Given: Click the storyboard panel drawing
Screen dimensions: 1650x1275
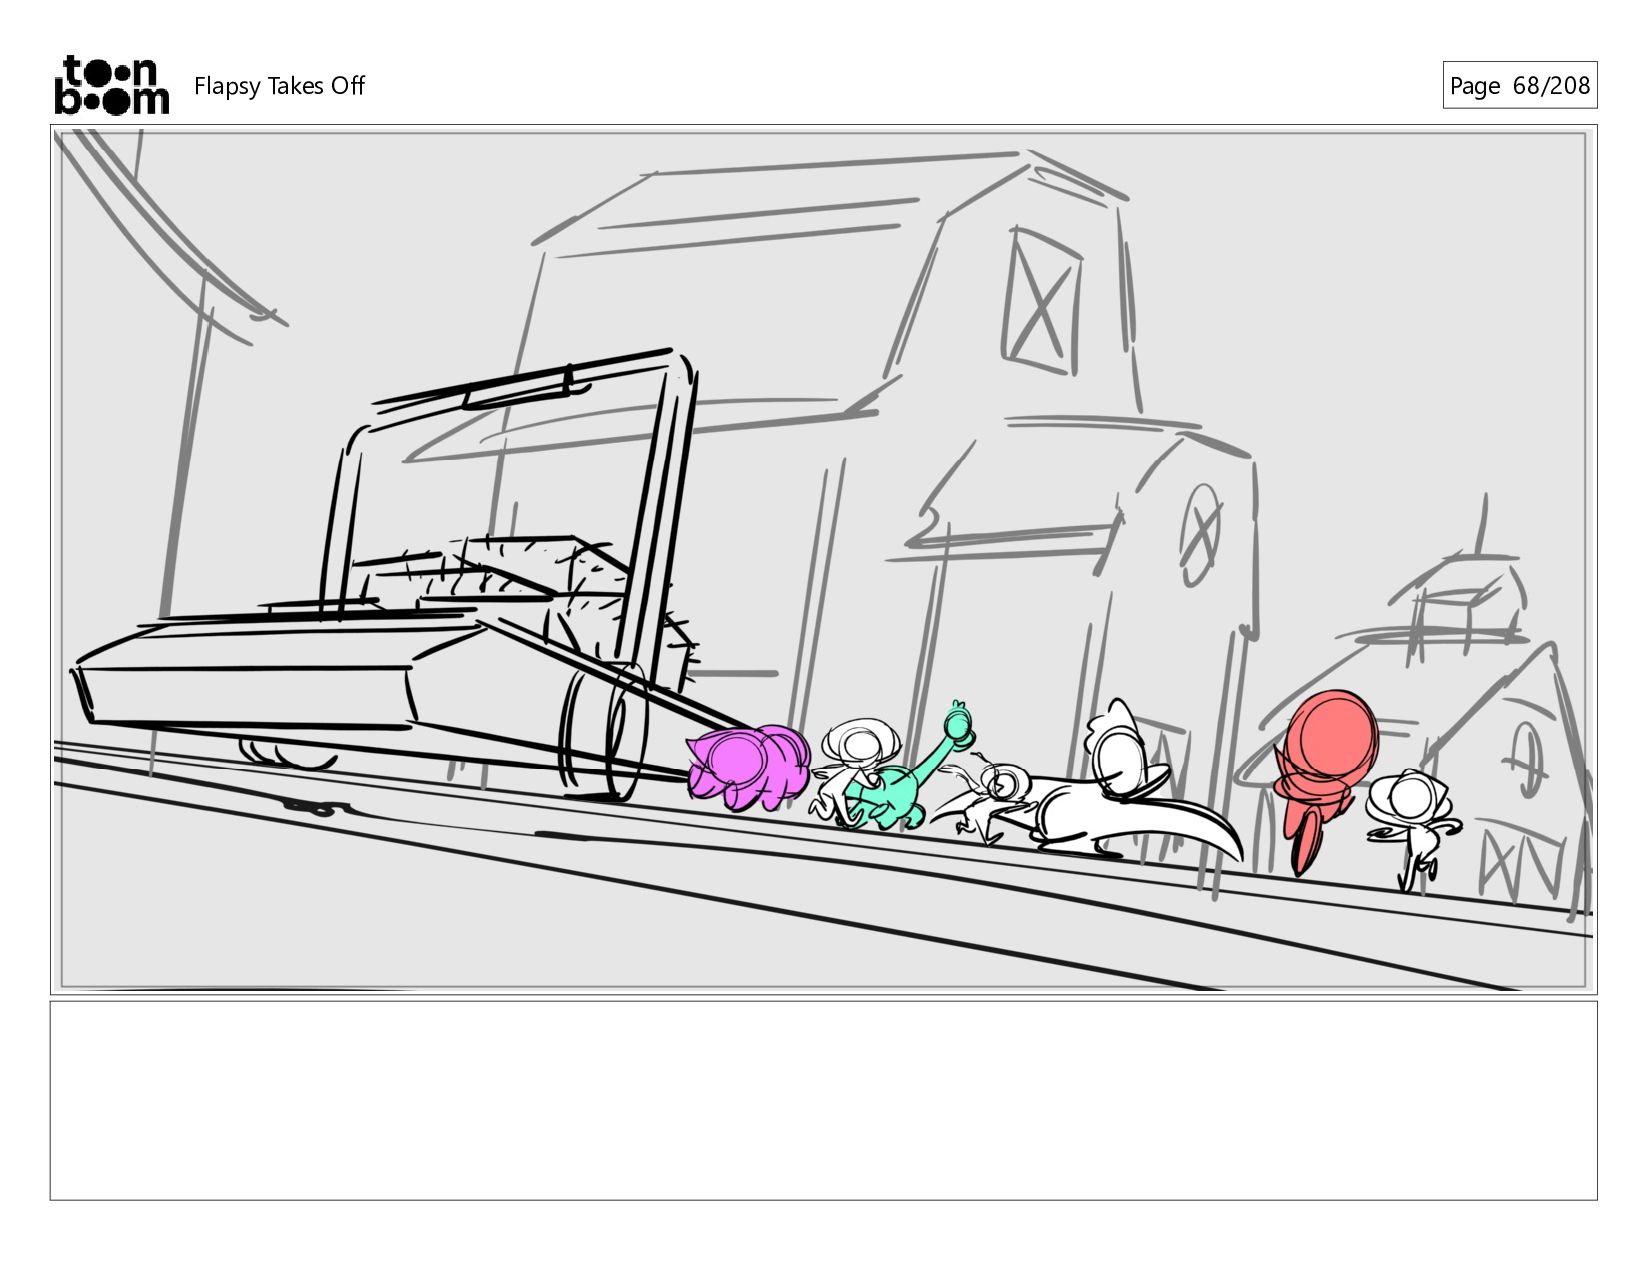Looking at the screenshot, I should click(823, 560).
